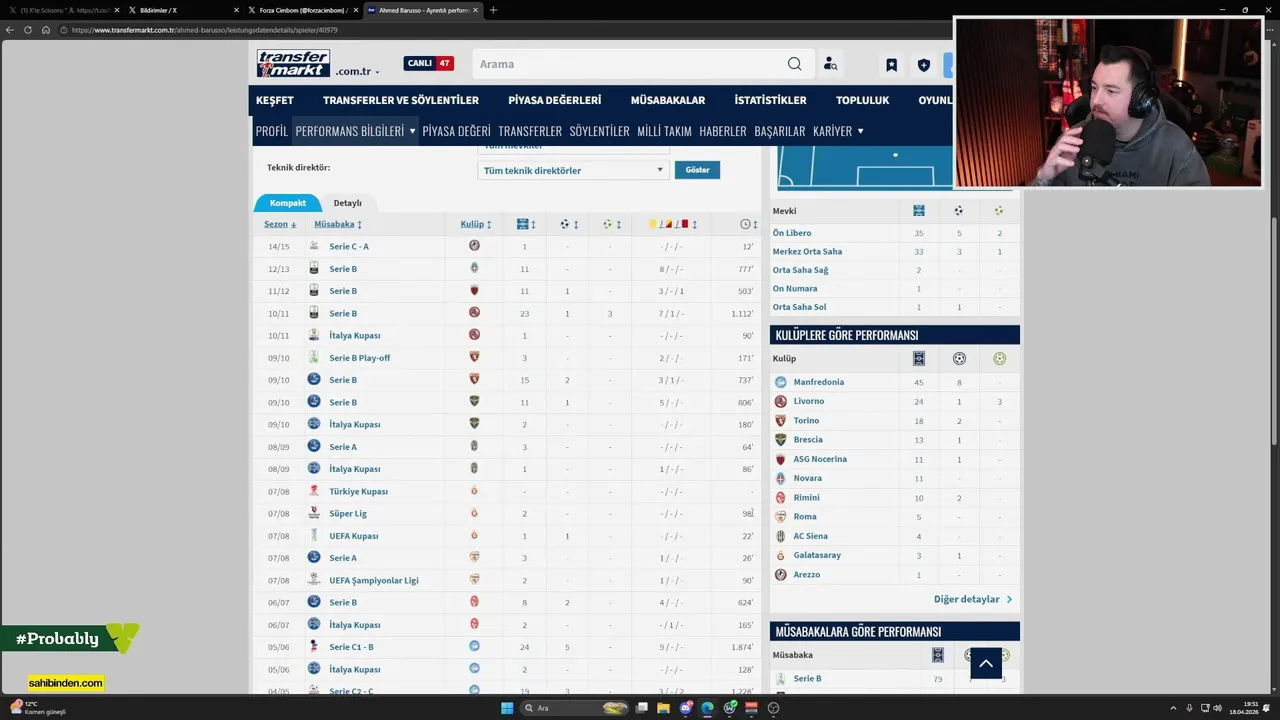Open Süper Lig competition link
The image size is (1280, 720).
(x=348, y=513)
